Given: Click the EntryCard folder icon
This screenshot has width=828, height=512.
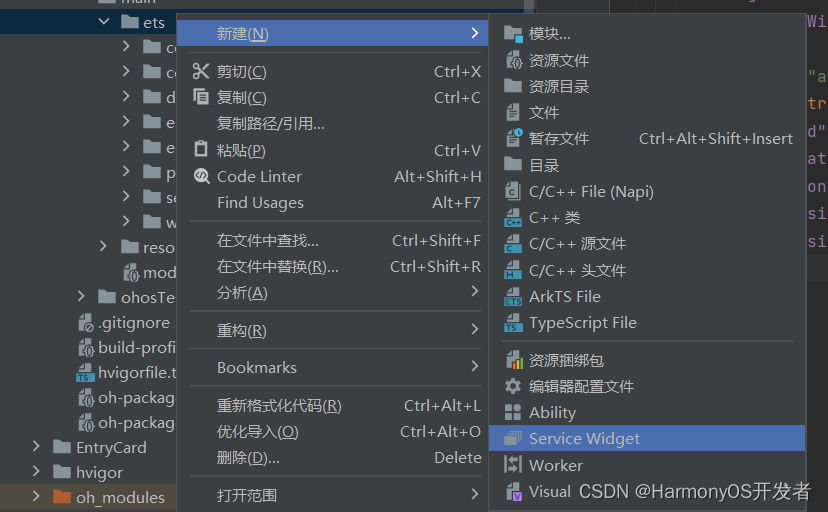Looking at the screenshot, I should [x=62, y=447].
